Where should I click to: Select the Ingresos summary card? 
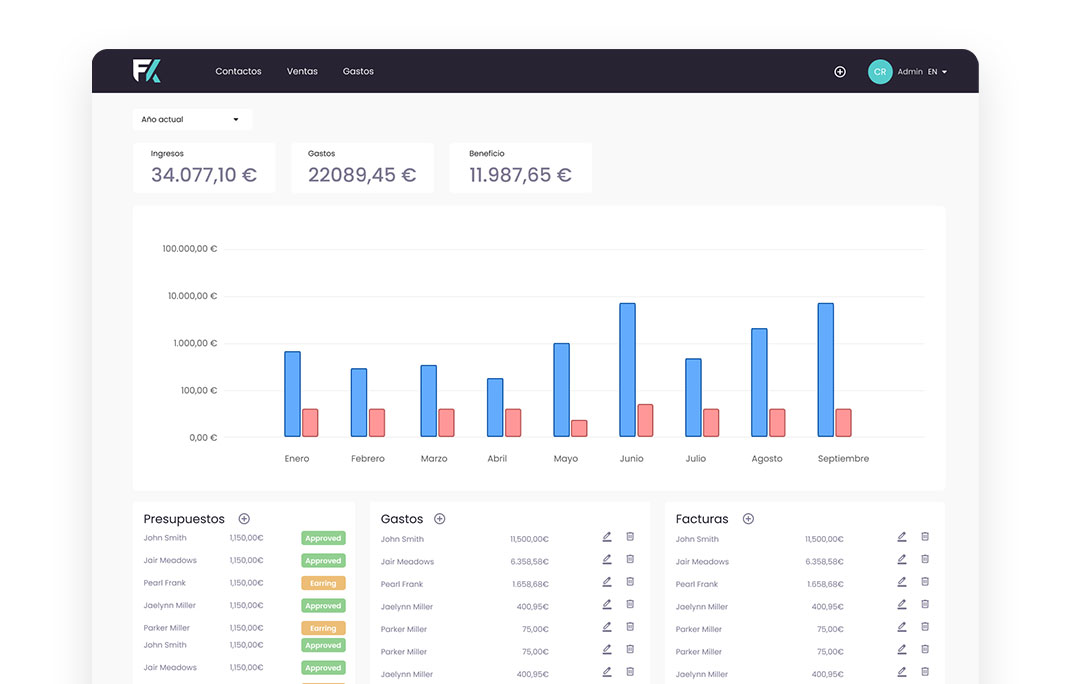click(204, 168)
